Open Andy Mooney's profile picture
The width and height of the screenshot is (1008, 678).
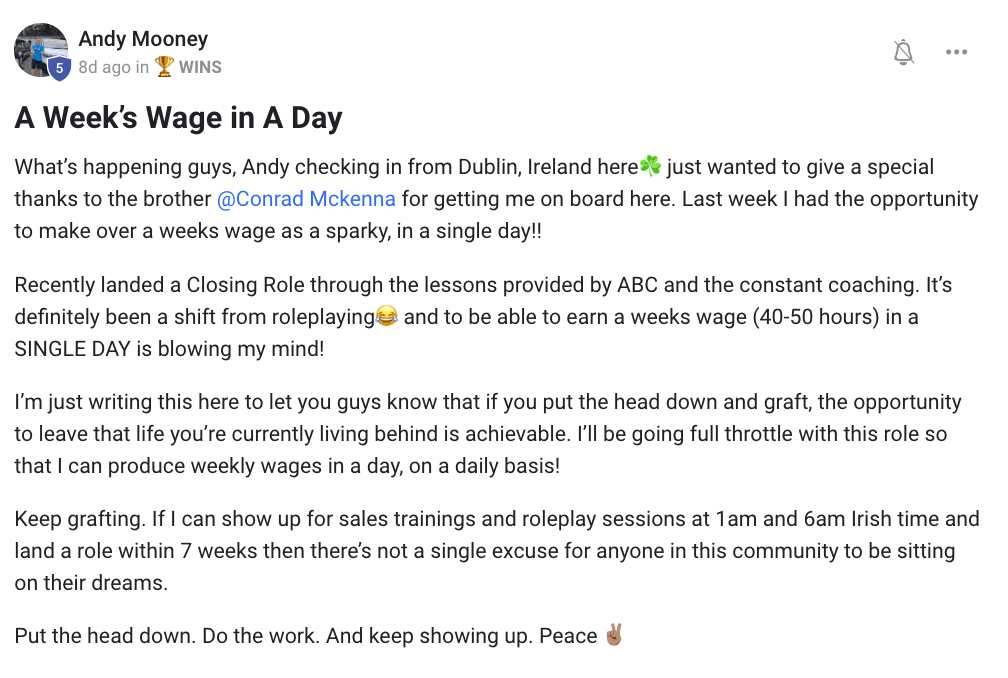coord(41,50)
